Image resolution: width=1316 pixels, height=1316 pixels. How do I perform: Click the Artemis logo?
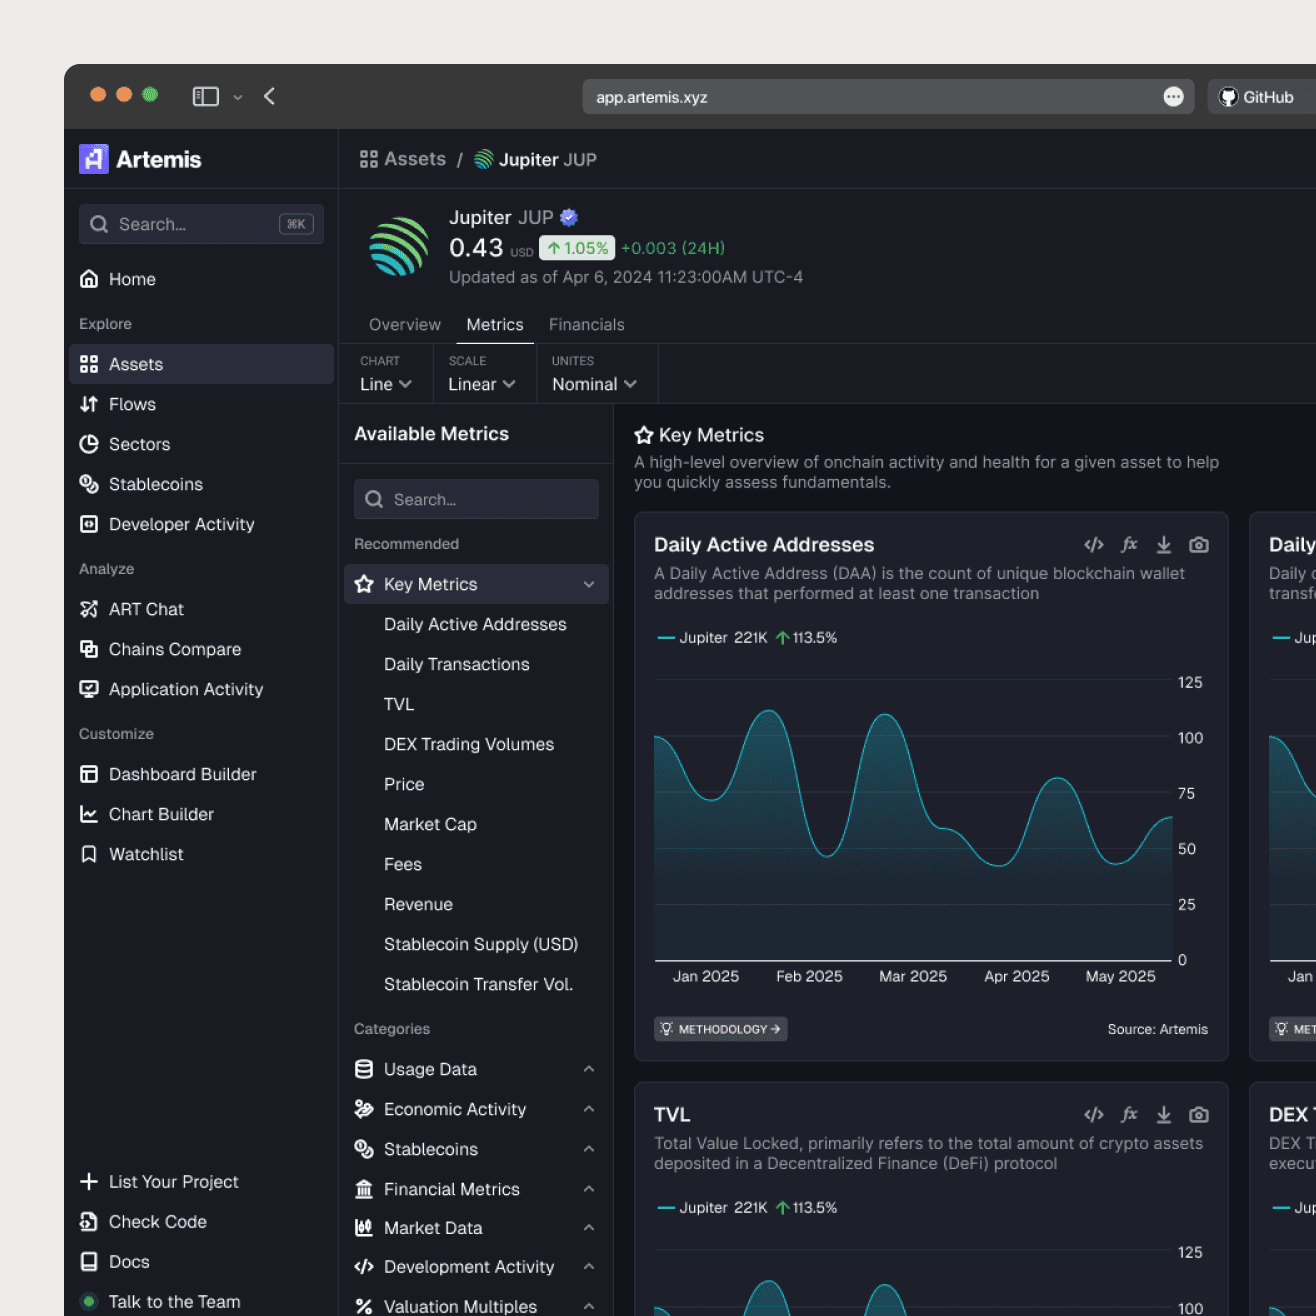140,159
